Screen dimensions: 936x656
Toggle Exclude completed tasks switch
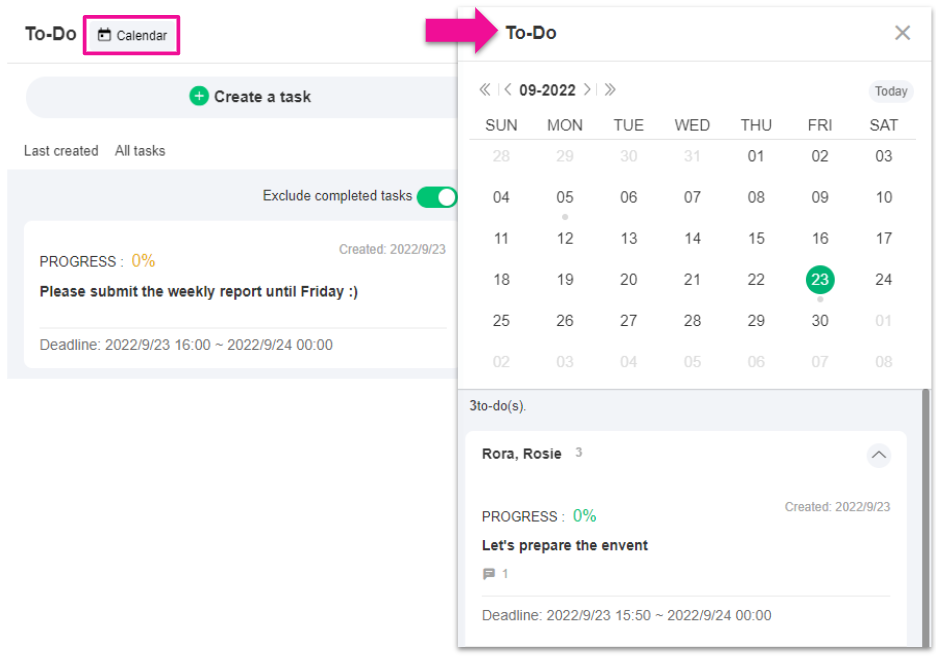tap(437, 197)
